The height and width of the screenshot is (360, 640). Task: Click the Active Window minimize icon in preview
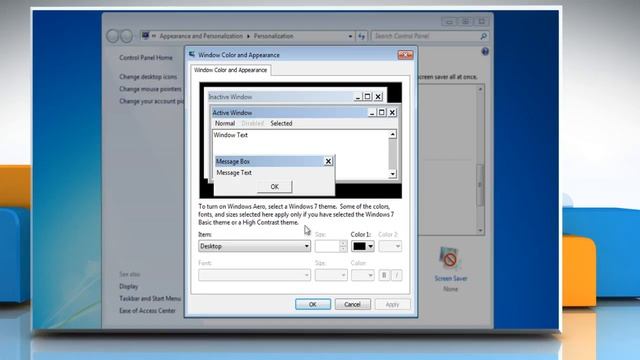point(372,112)
